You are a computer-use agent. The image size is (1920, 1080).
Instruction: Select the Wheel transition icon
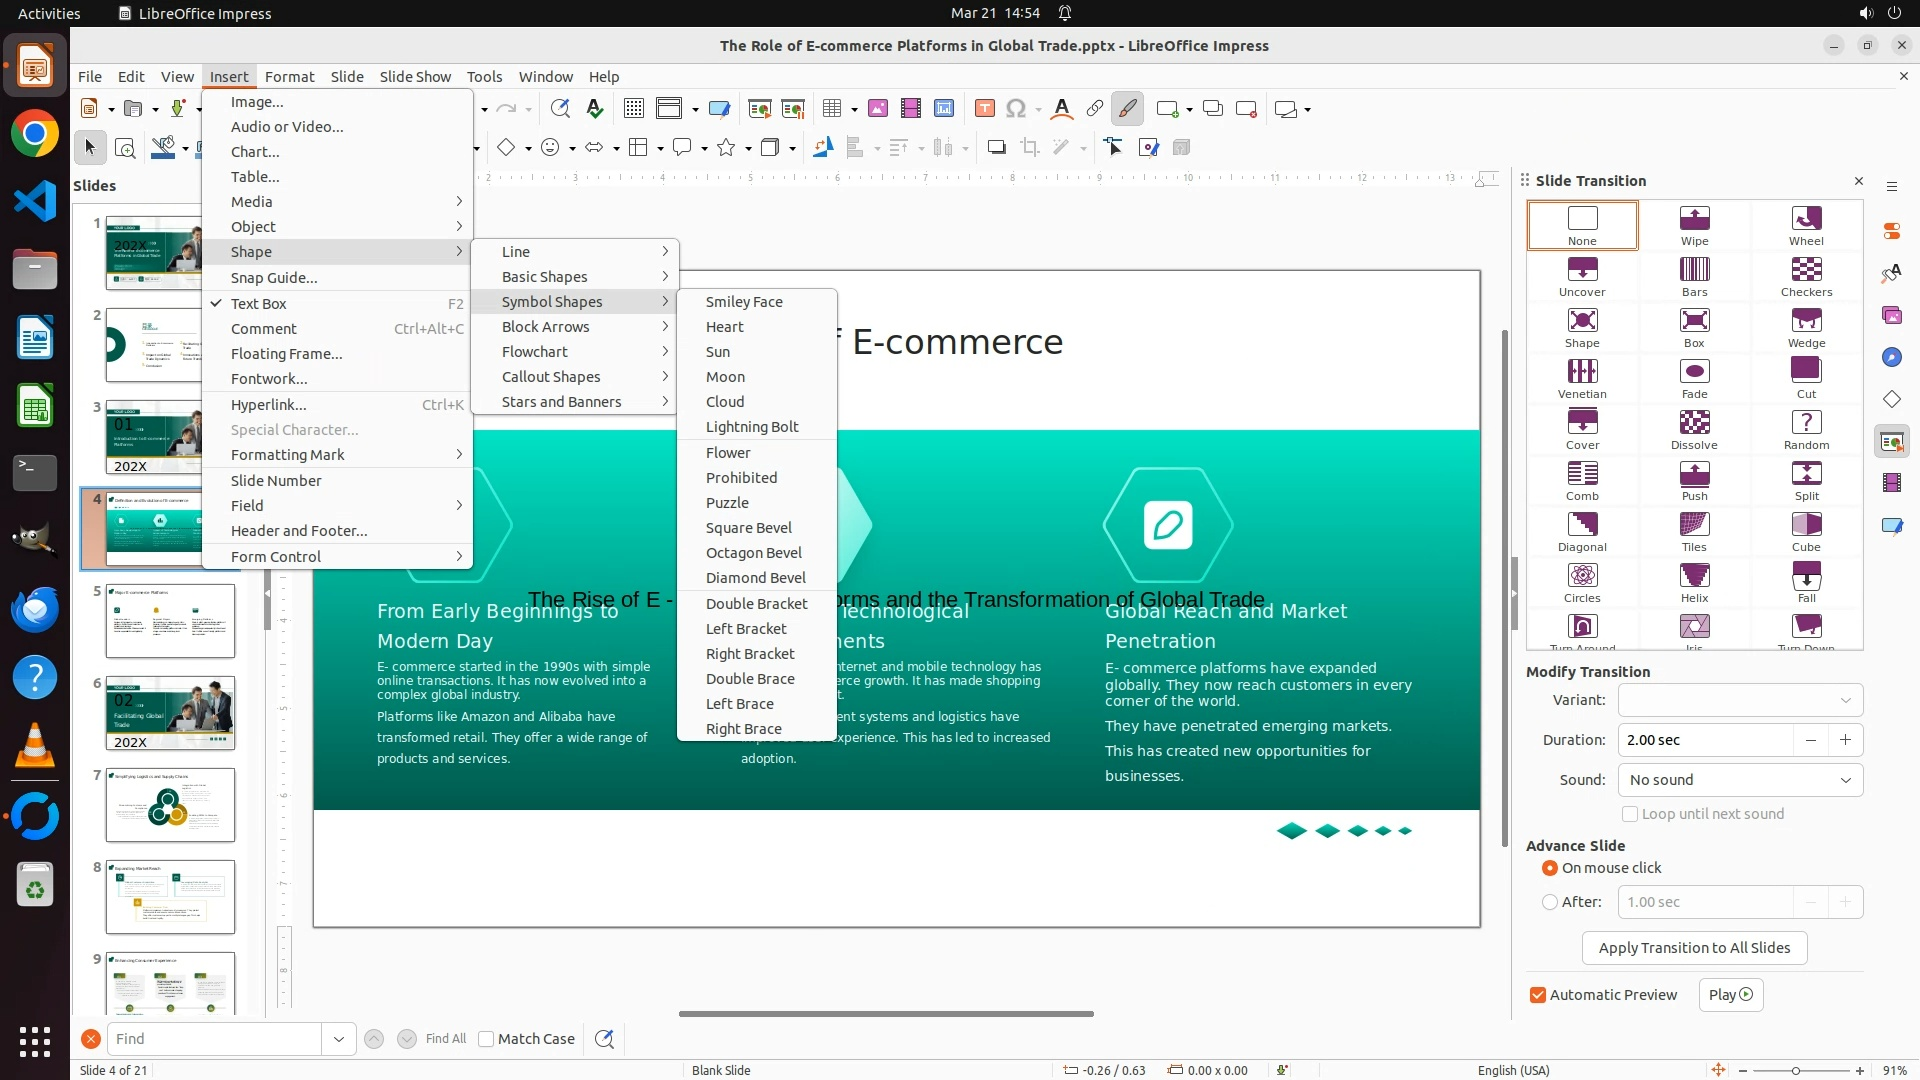pyautogui.click(x=1806, y=219)
